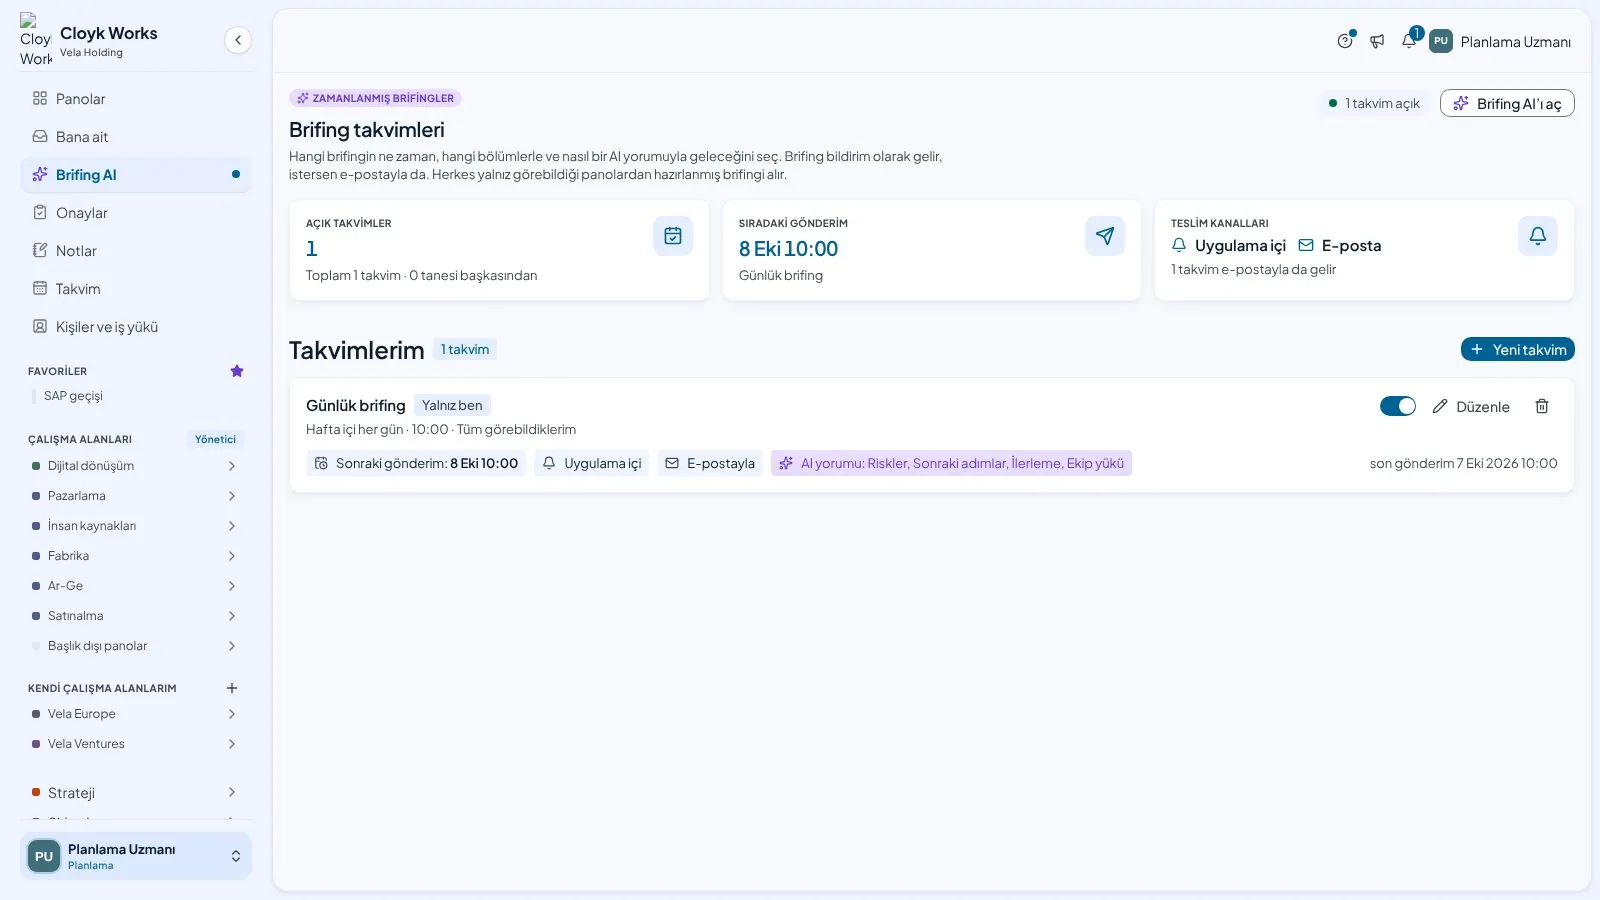Open Notlar in the sidebar
The height and width of the screenshot is (900, 1600).
click(136, 251)
